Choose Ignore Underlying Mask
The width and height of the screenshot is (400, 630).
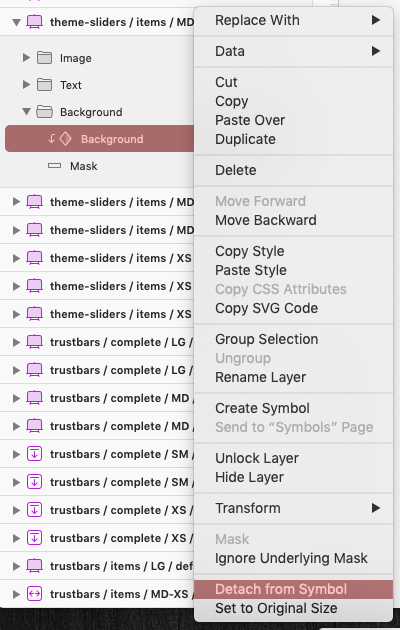(293, 558)
